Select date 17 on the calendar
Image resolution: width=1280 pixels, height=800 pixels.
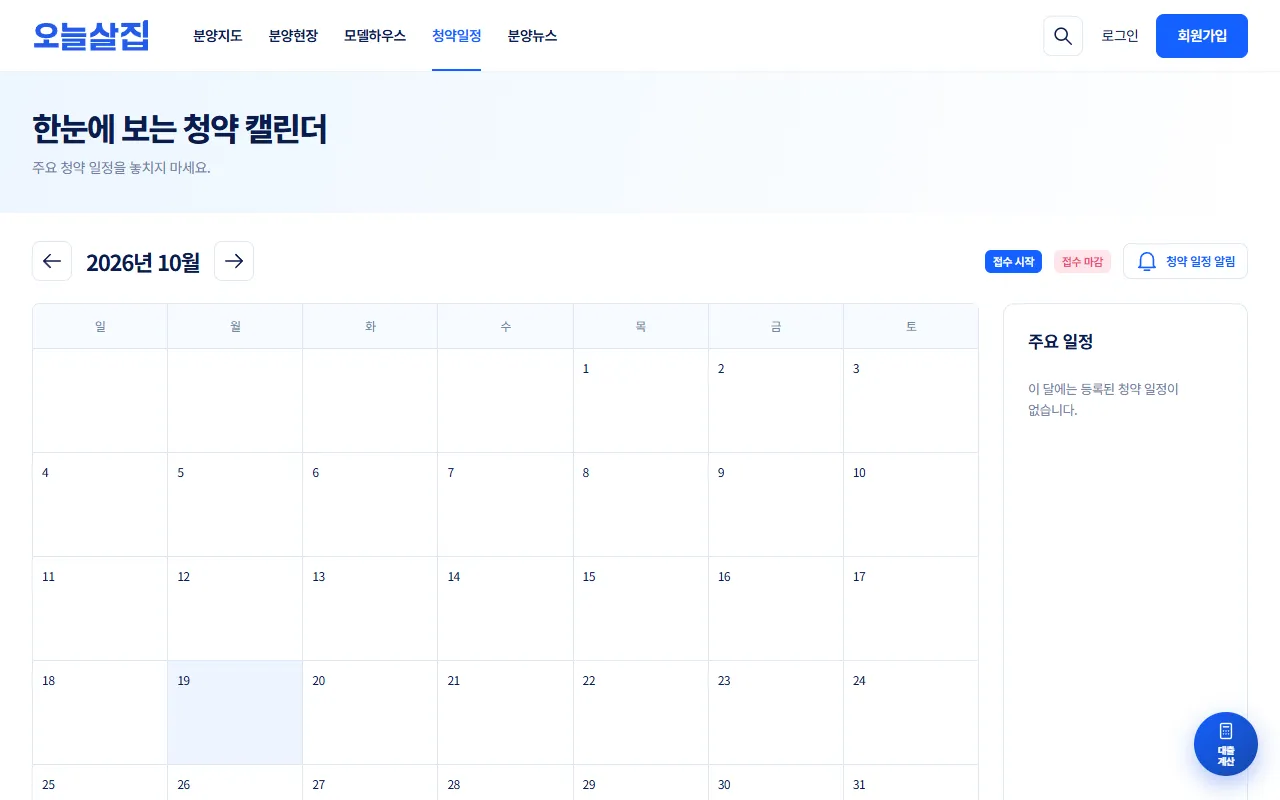(911, 608)
